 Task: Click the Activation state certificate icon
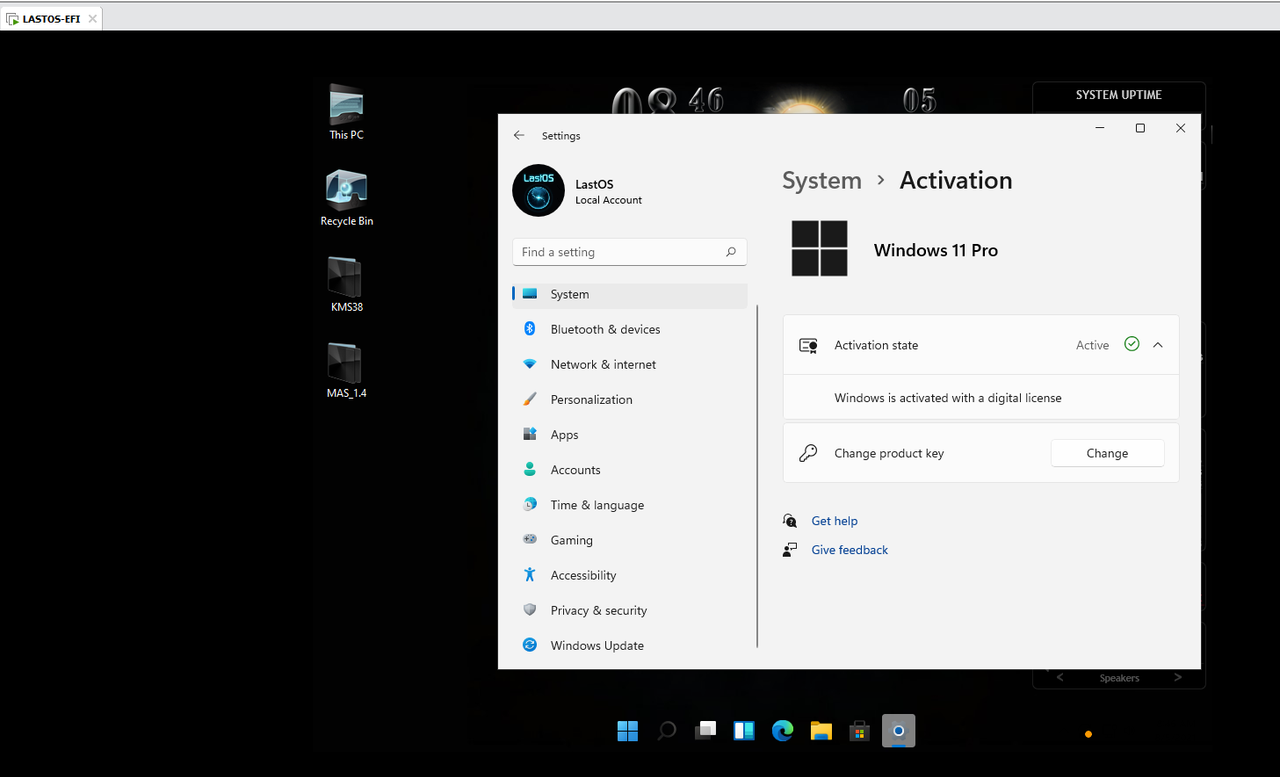pos(808,345)
